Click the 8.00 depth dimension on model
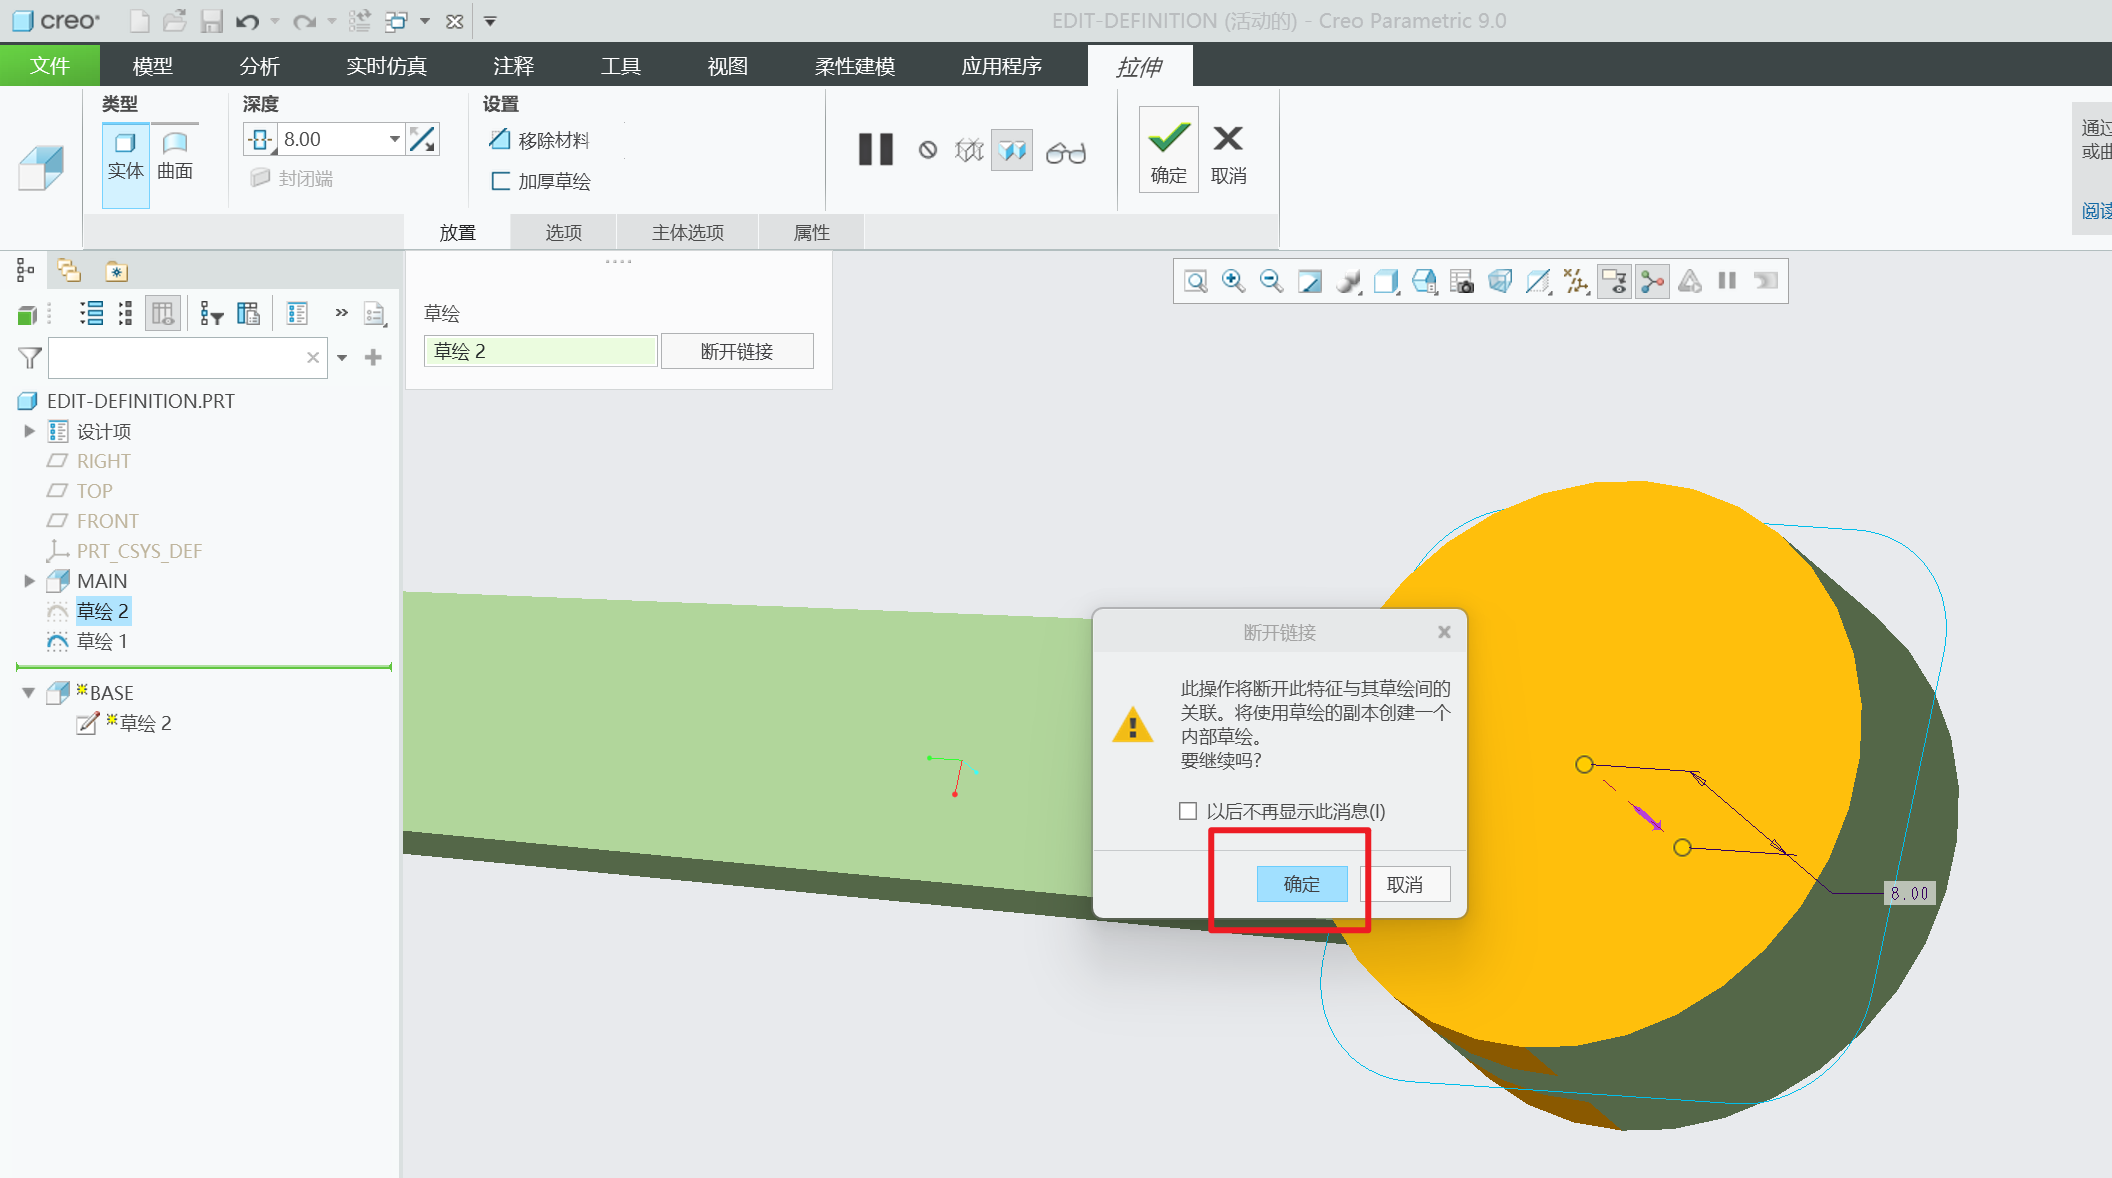Image resolution: width=2112 pixels, height=1178 pixels. [x=1909, y=893]
